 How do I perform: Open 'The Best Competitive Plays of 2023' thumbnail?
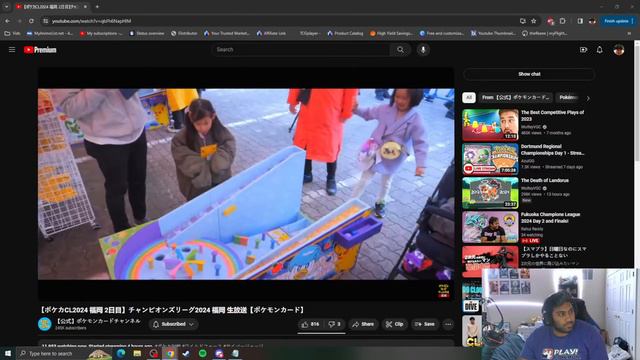tap(490, 124)
